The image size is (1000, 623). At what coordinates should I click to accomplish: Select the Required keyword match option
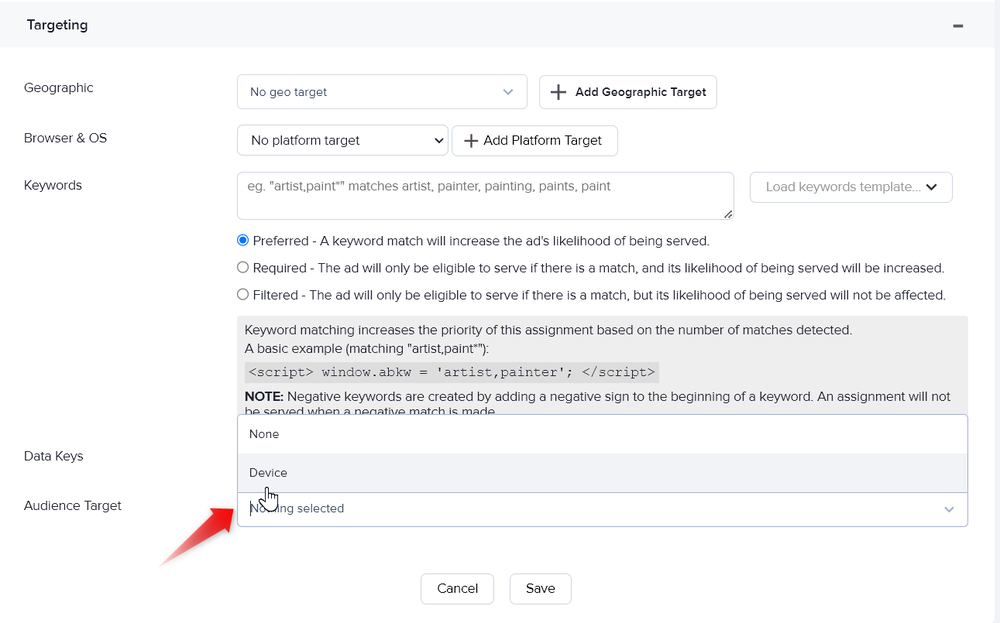[x=242, y=268]
